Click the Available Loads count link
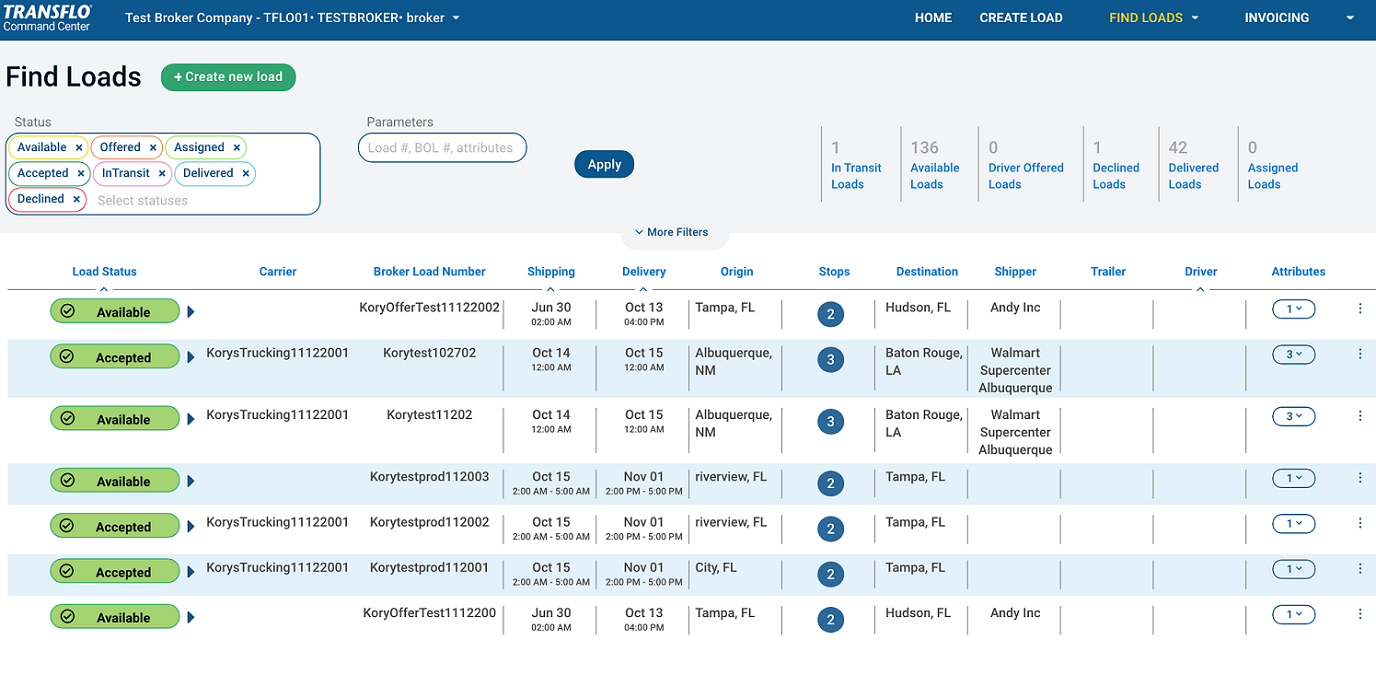This screenshot has height=675, width=1376. click(934, 176)
